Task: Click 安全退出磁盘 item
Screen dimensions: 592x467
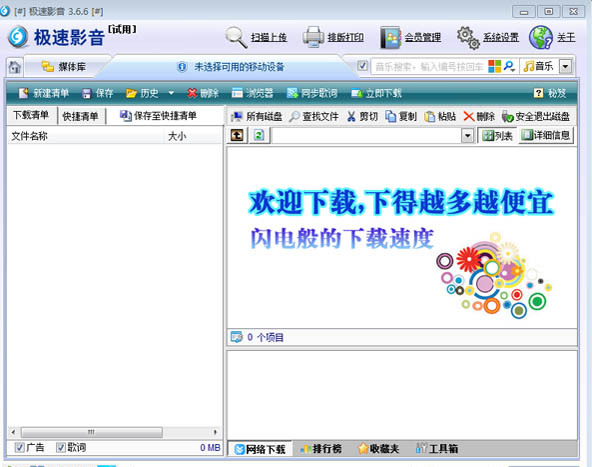Action: click(x=536, y=117)
